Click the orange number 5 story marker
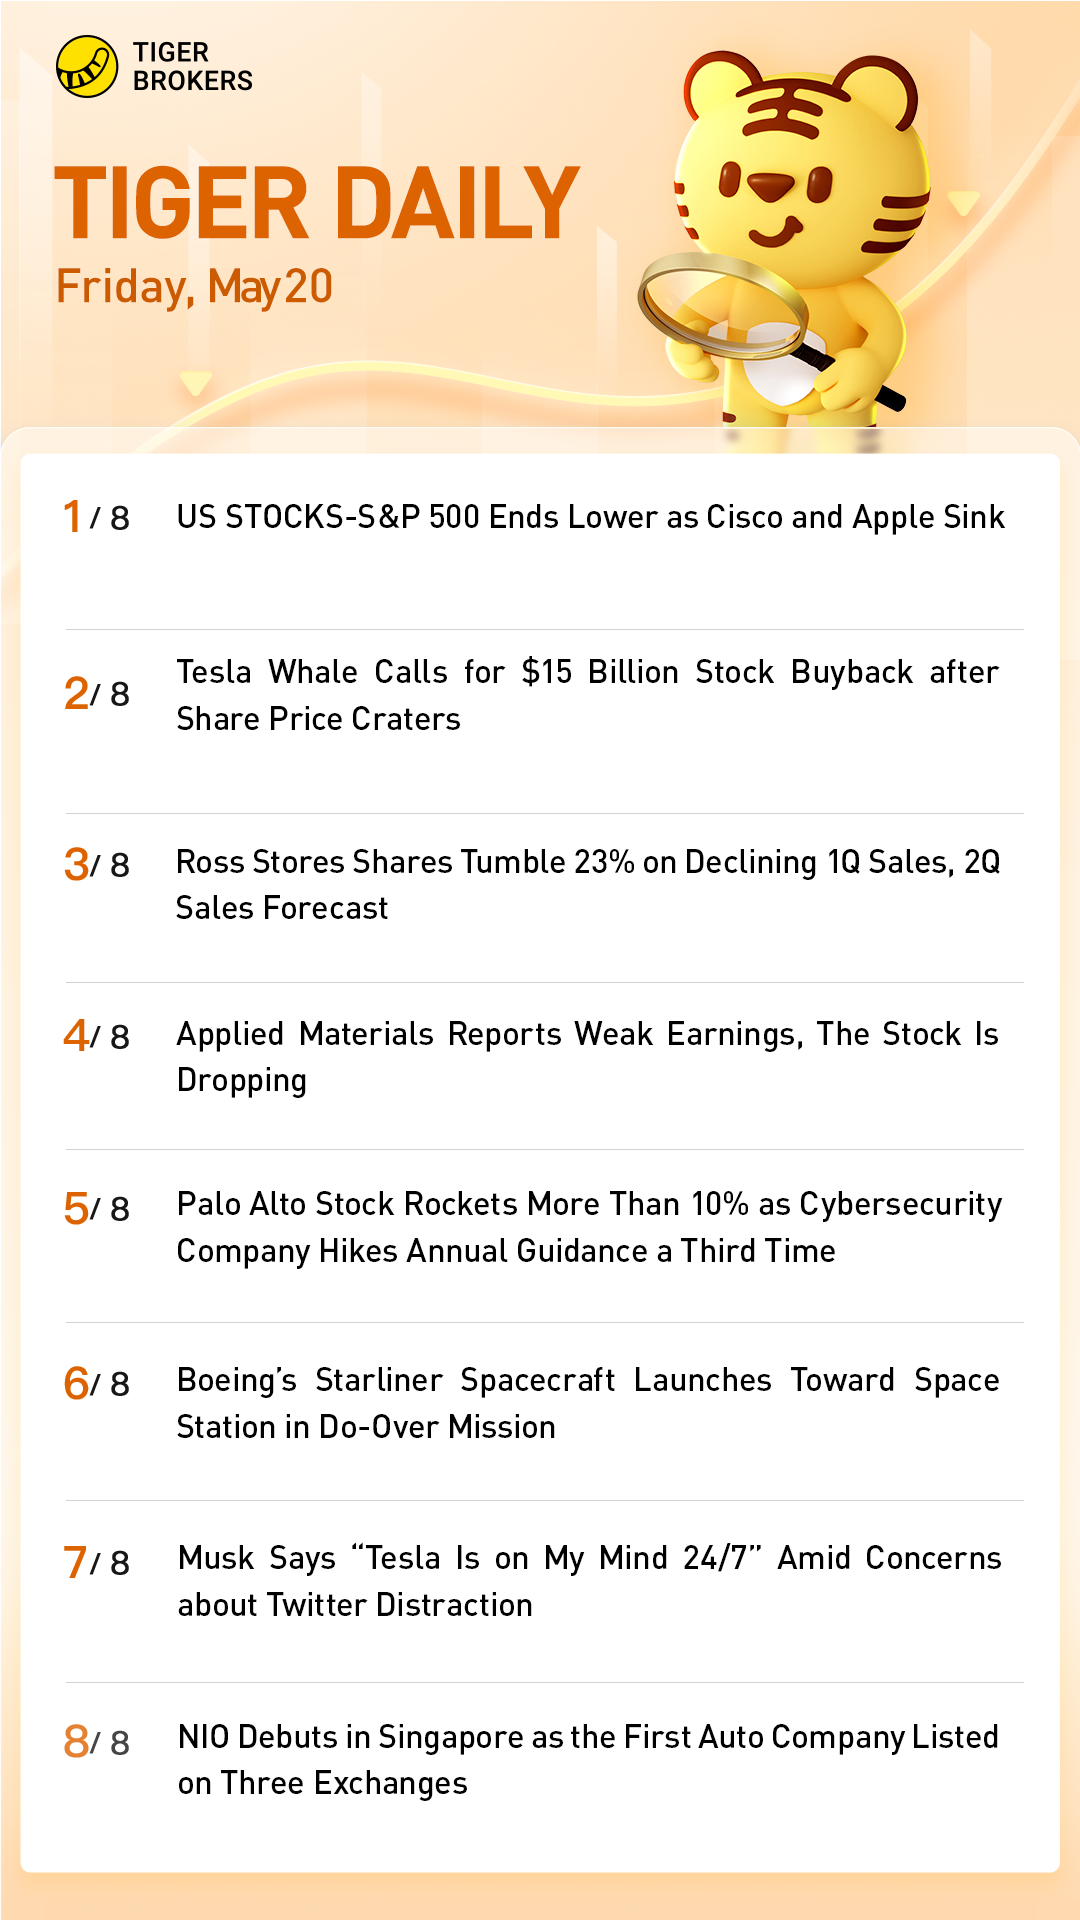 [76, 1208]
